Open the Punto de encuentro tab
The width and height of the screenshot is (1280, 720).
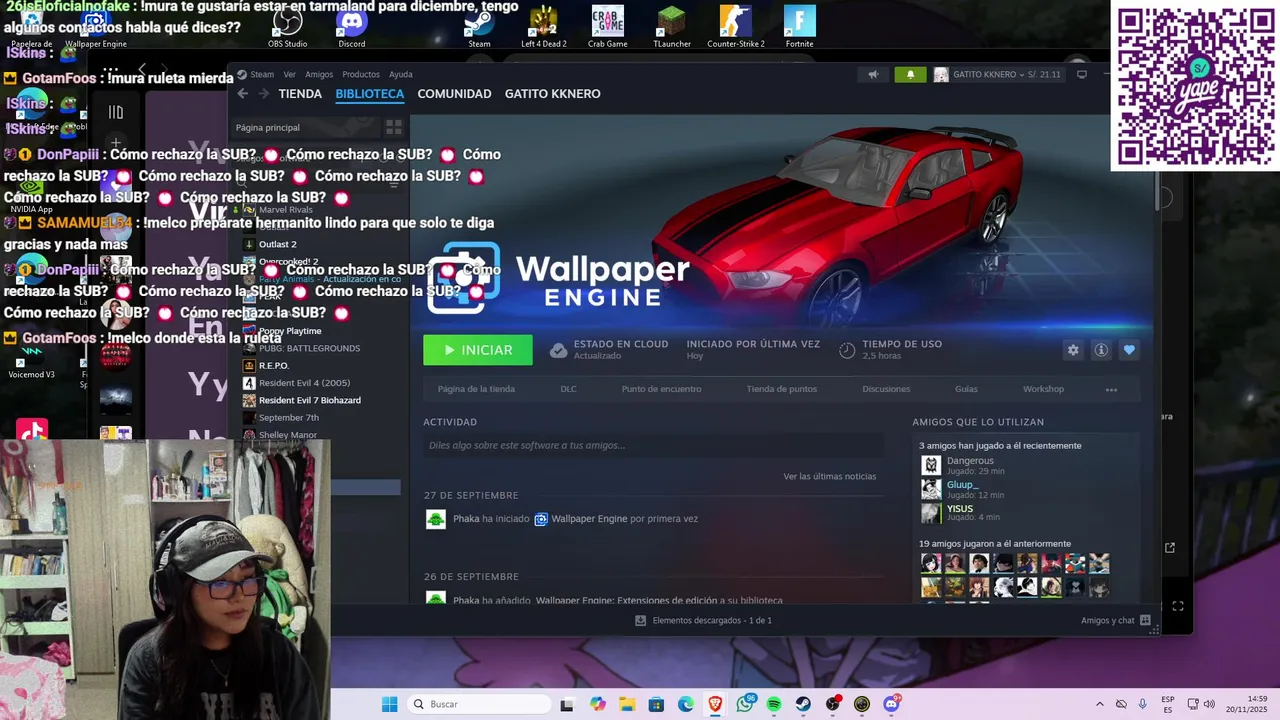pyautogui.click(x=661, y=389)
